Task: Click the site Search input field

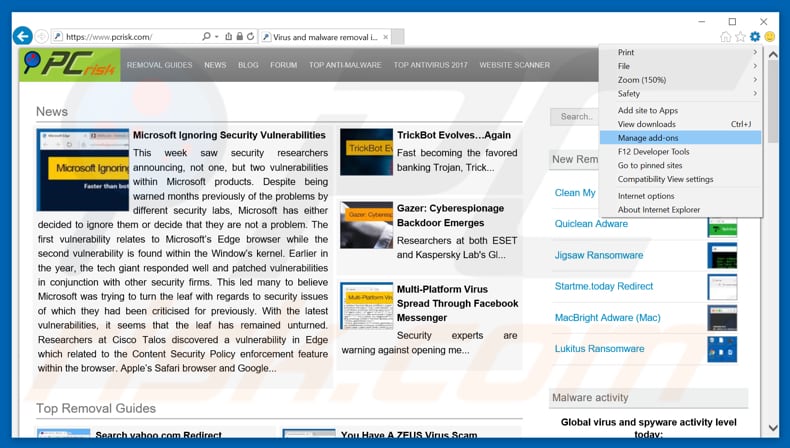Action: [x=574, y=116]
